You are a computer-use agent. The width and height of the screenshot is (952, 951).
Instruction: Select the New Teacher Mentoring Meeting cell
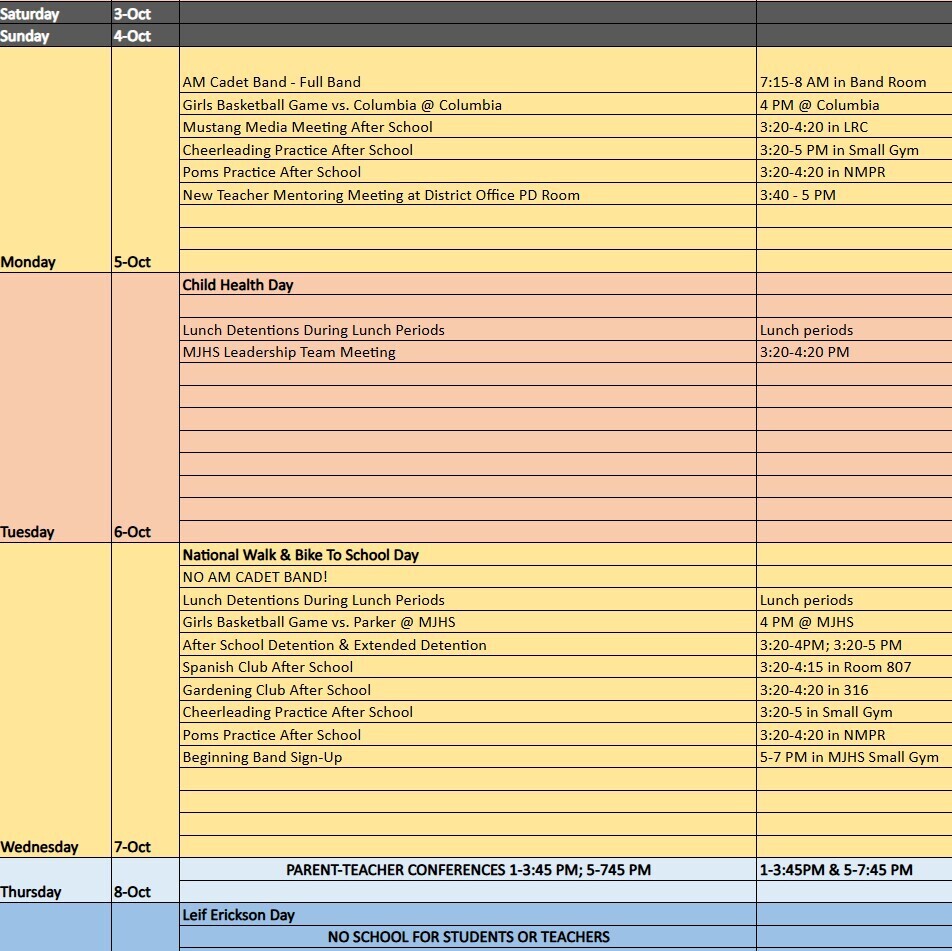pos(468,194)
